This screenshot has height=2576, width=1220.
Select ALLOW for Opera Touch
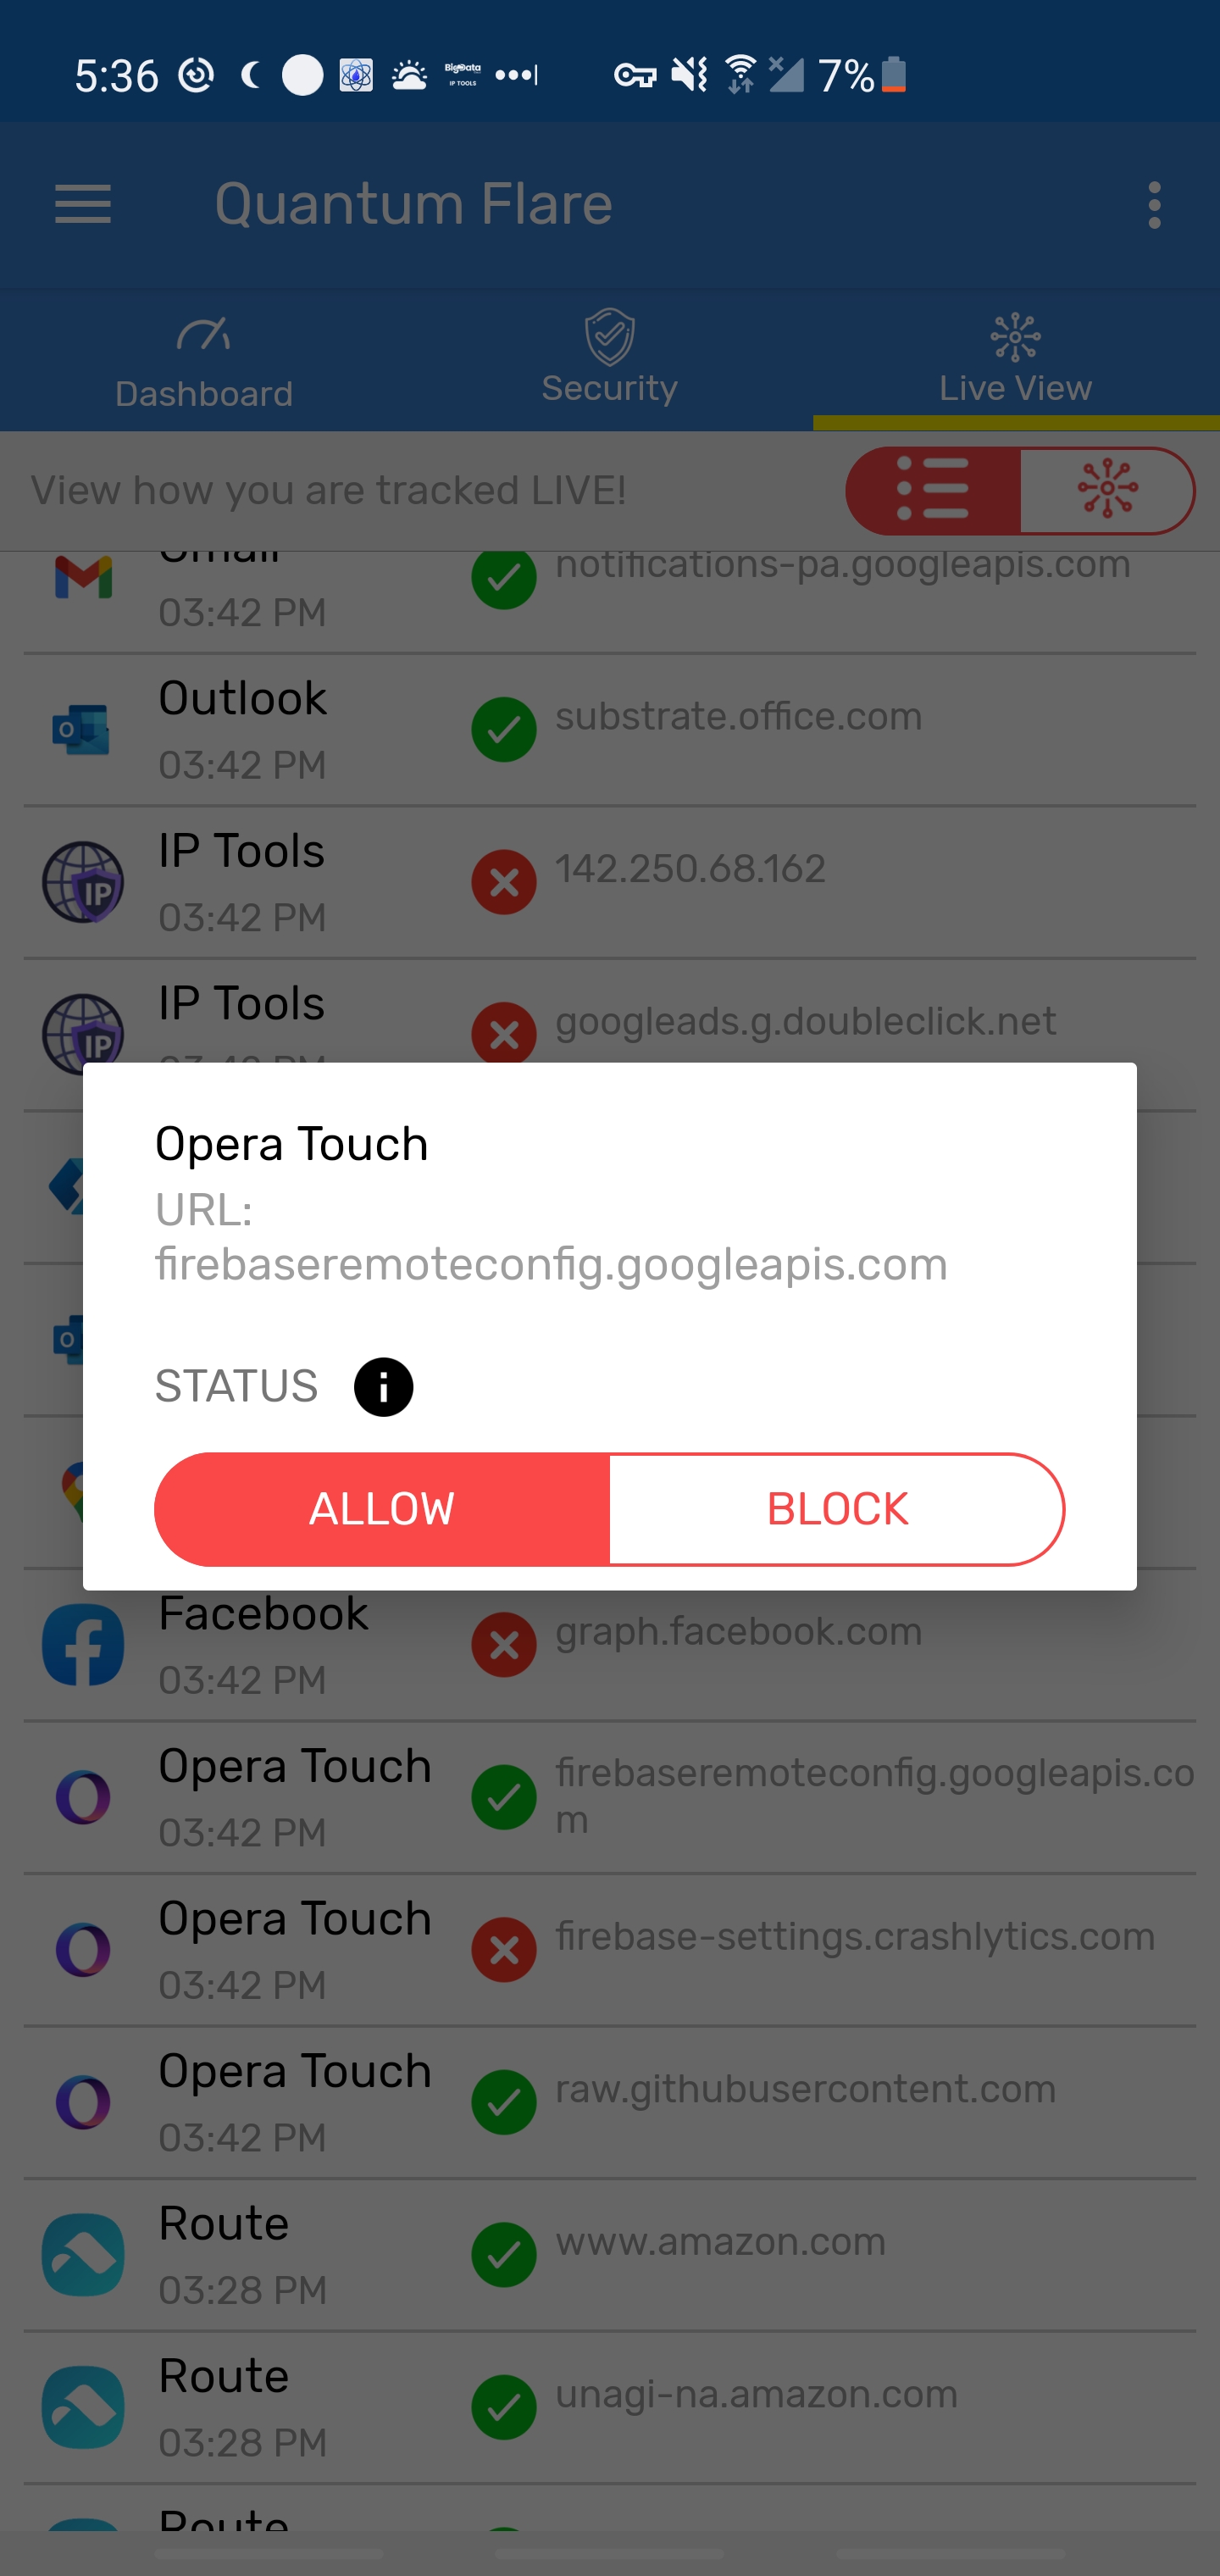tap(382, 1509)
